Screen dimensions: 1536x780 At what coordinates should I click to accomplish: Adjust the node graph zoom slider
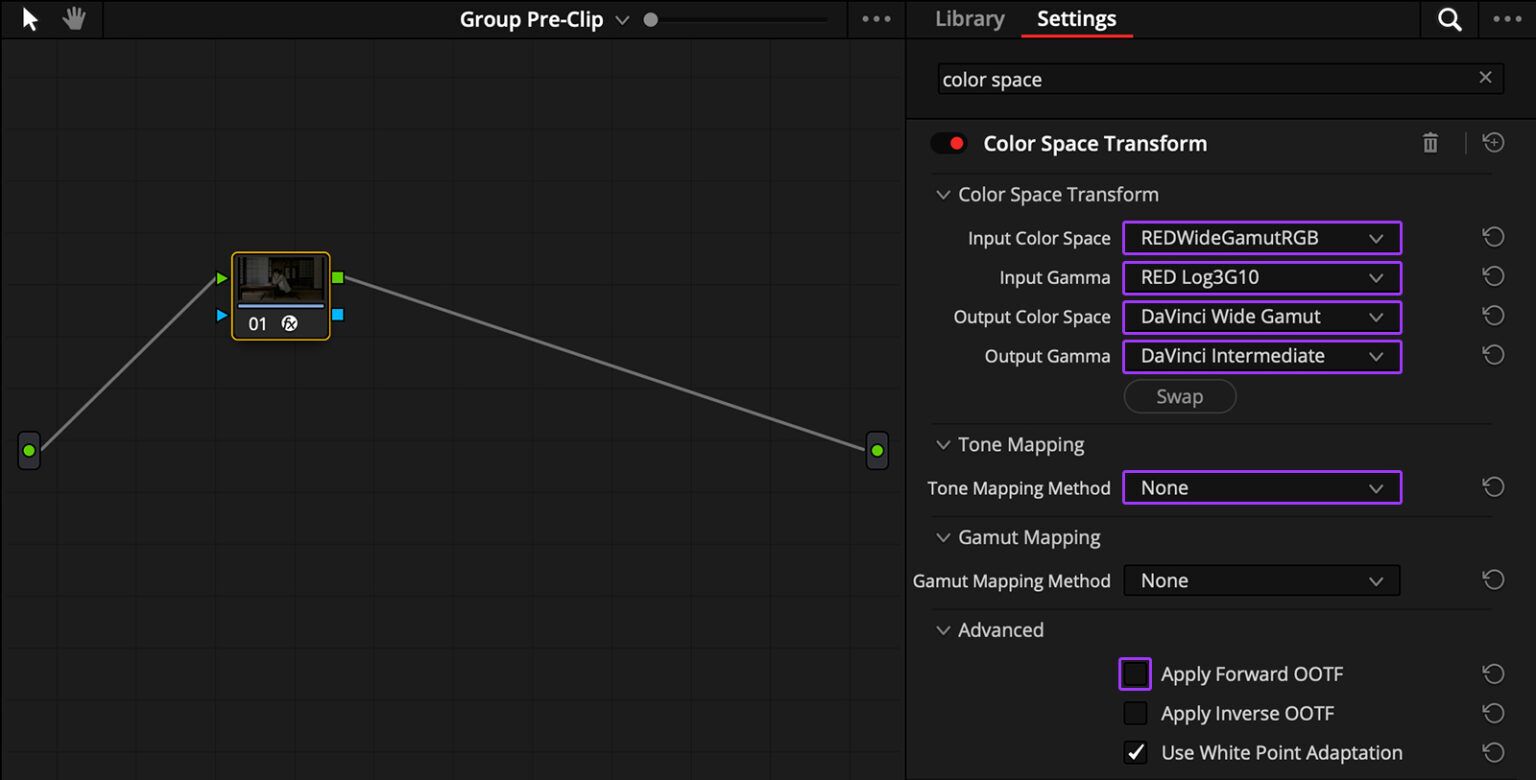point(650,18)
